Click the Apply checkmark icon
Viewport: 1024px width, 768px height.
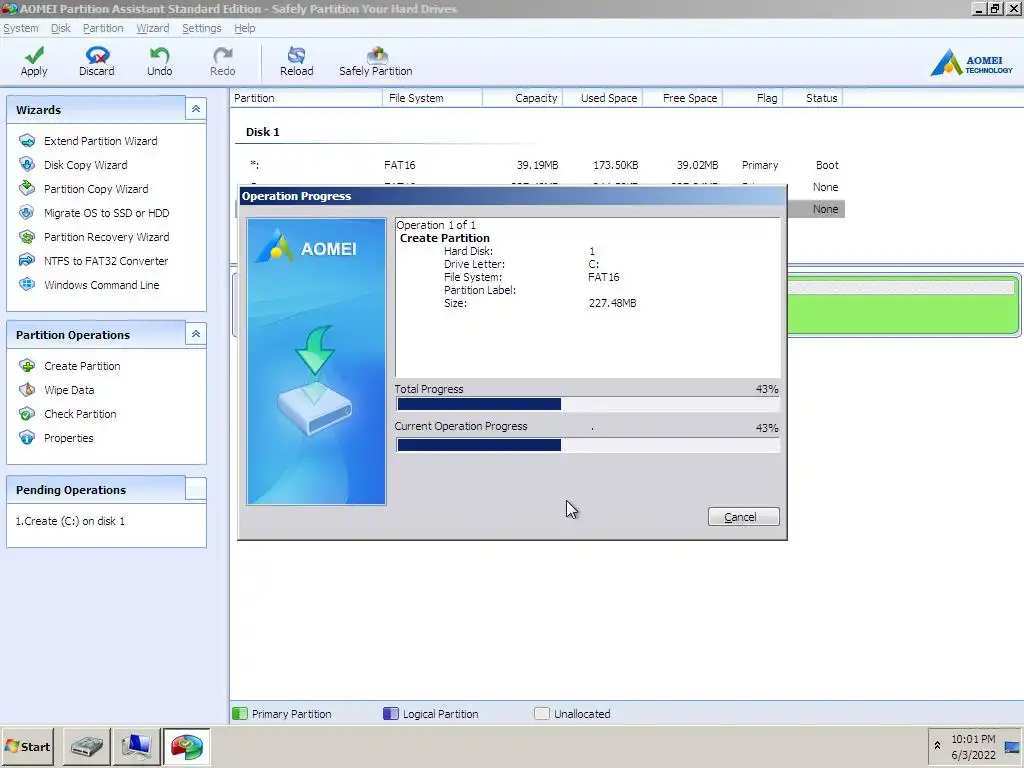[34, 56]
